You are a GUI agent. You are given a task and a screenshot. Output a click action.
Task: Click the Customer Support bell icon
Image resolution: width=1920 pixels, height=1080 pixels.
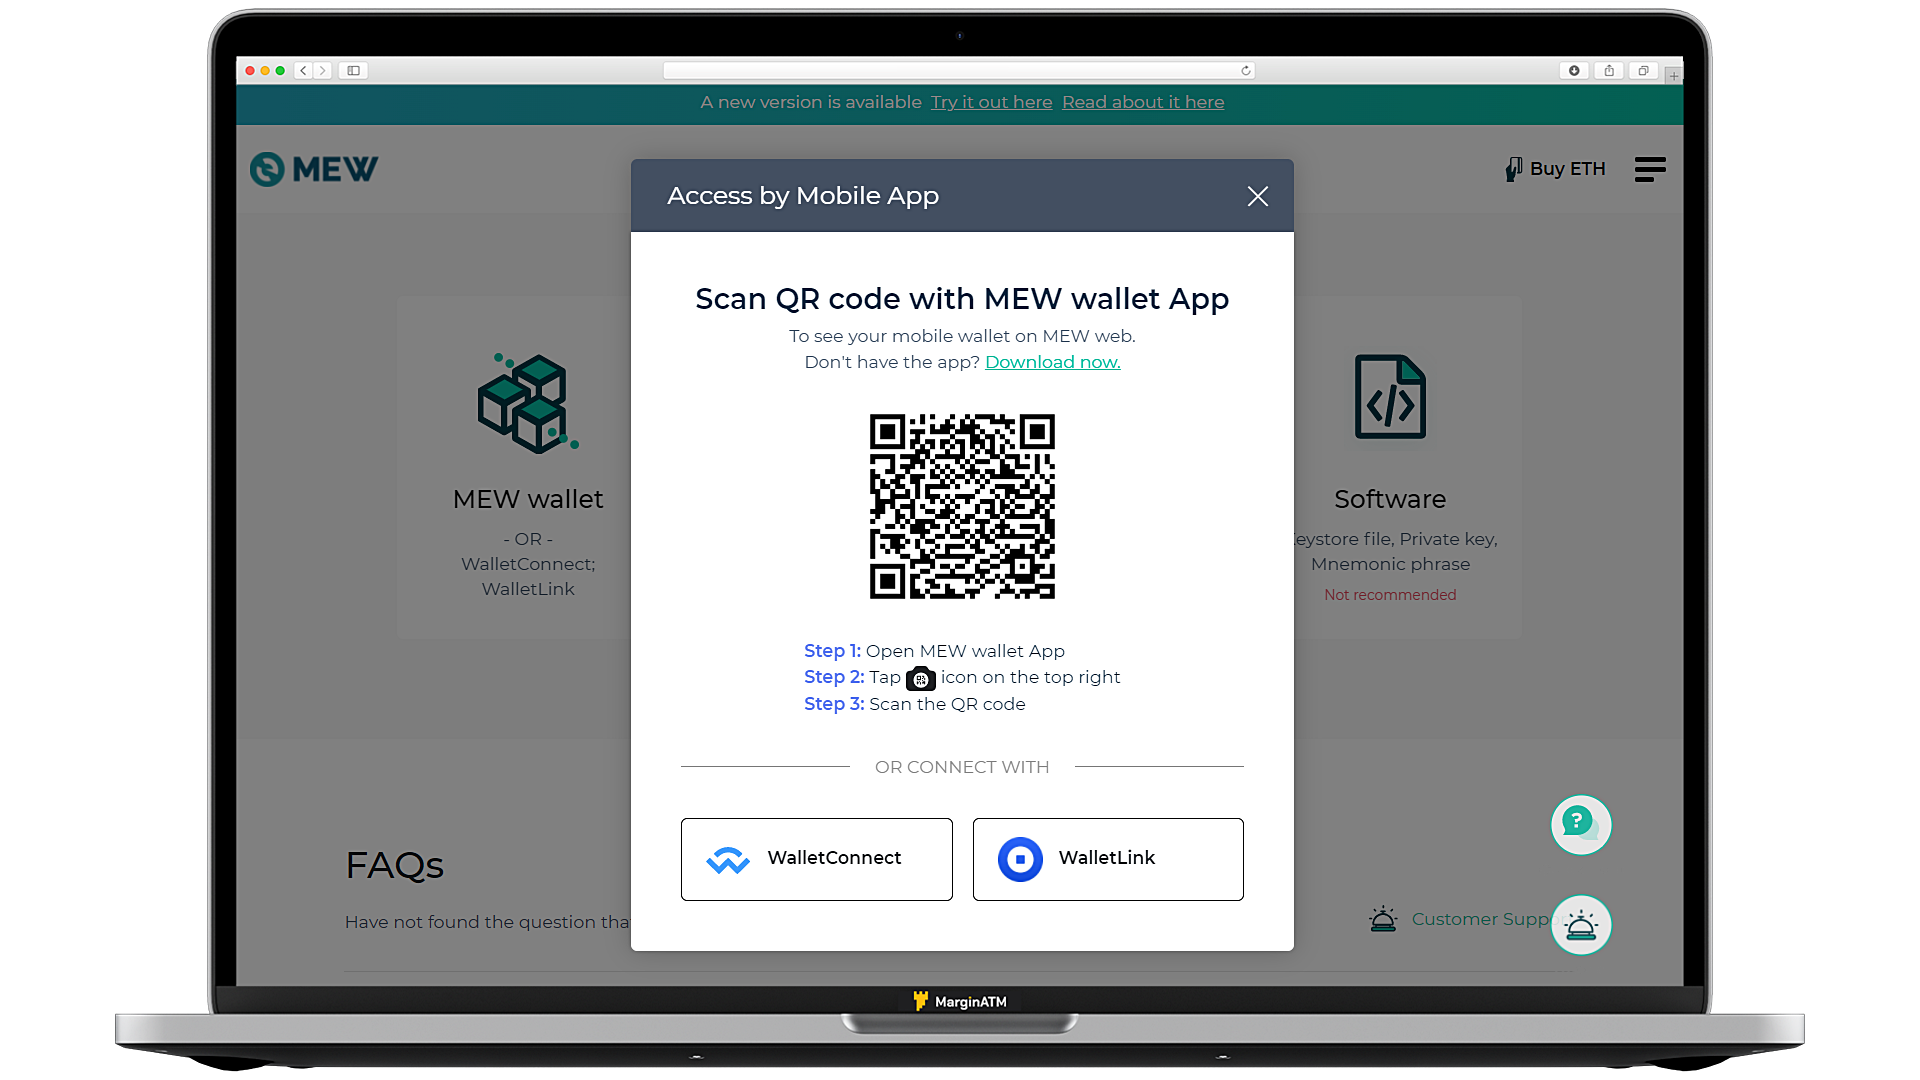(x=1580, y=923)
